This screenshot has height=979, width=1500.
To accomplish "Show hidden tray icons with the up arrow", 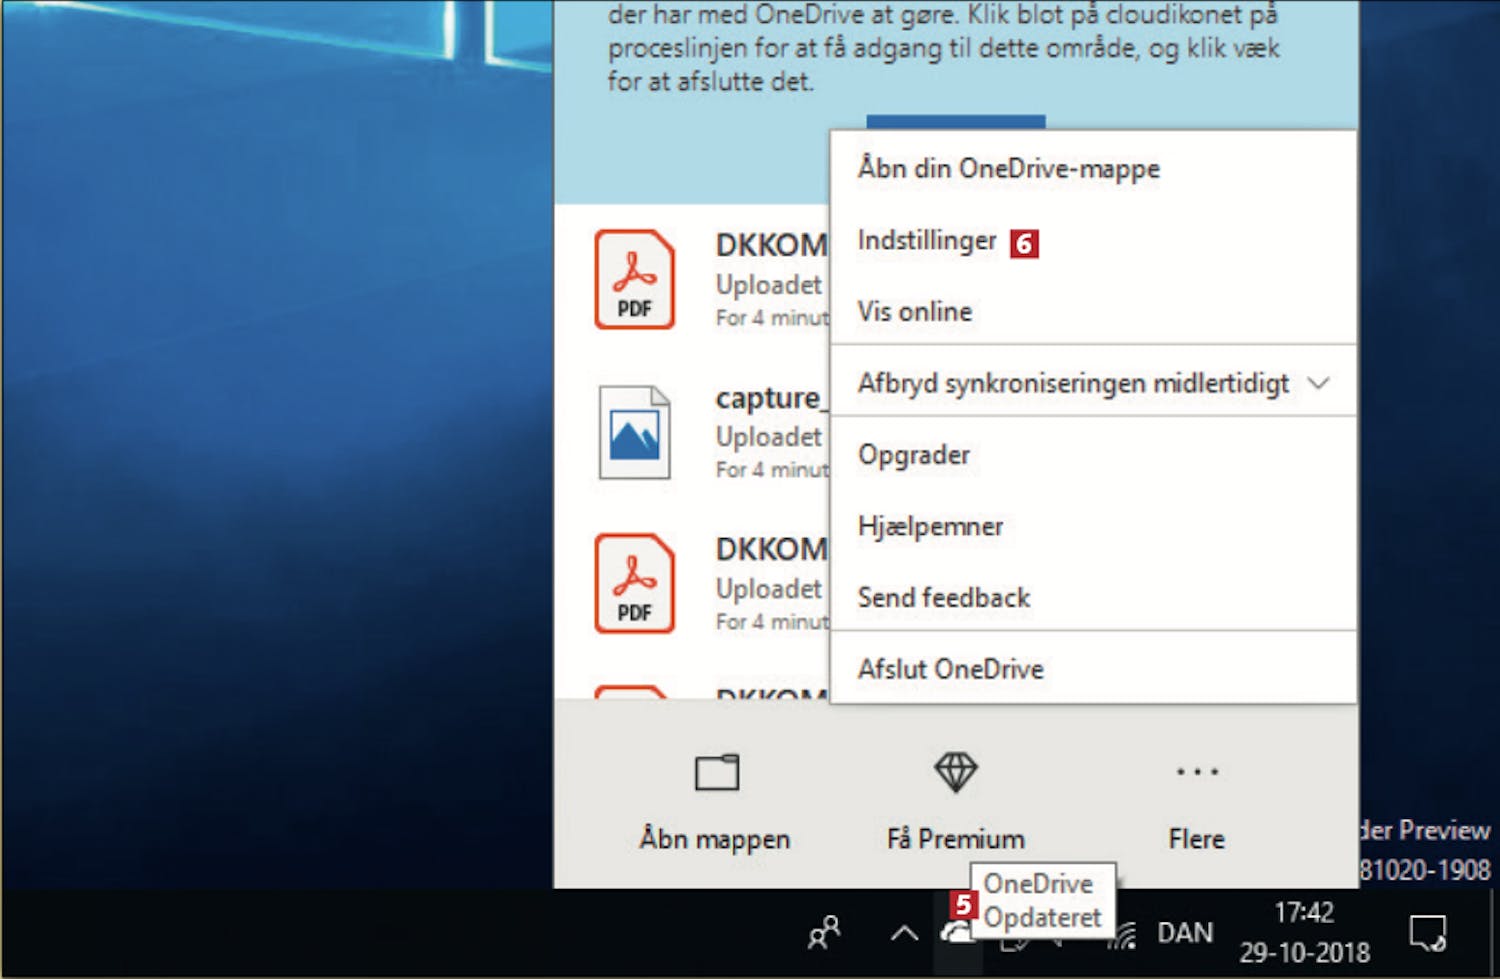I will point(904,934).
